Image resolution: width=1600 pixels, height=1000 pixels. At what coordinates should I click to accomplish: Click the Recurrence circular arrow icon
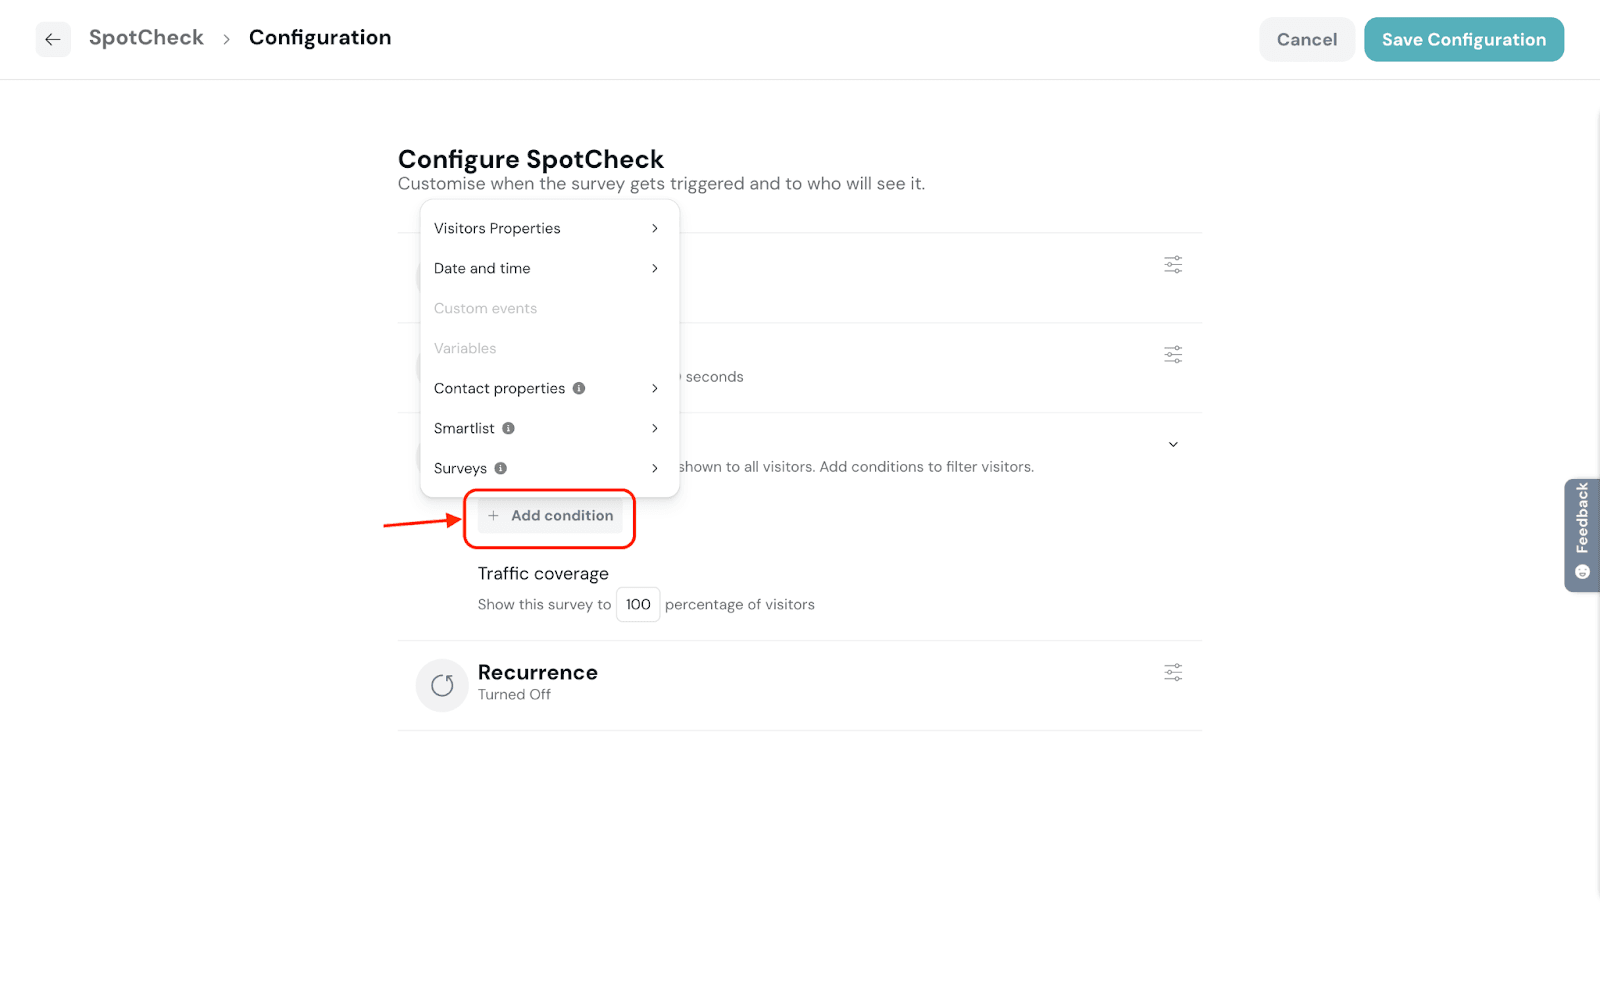442,685
